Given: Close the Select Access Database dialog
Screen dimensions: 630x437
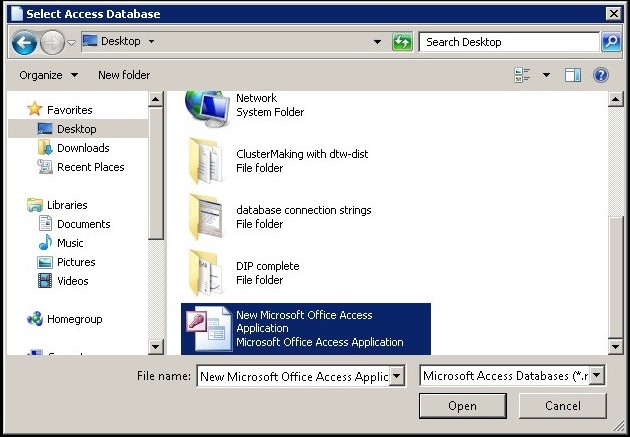Looking at the screenshot, I should pyautogui.click(x=614, y=14).
